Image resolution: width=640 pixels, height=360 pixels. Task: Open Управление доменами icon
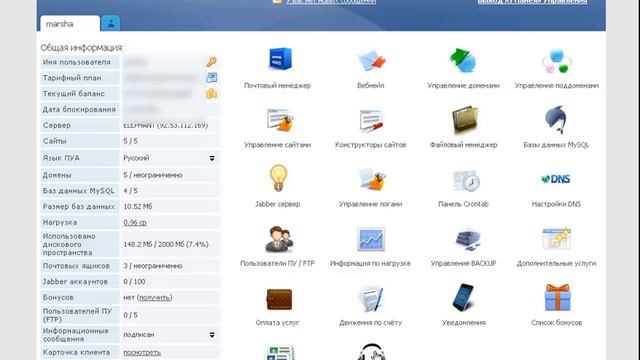point(463,60)
